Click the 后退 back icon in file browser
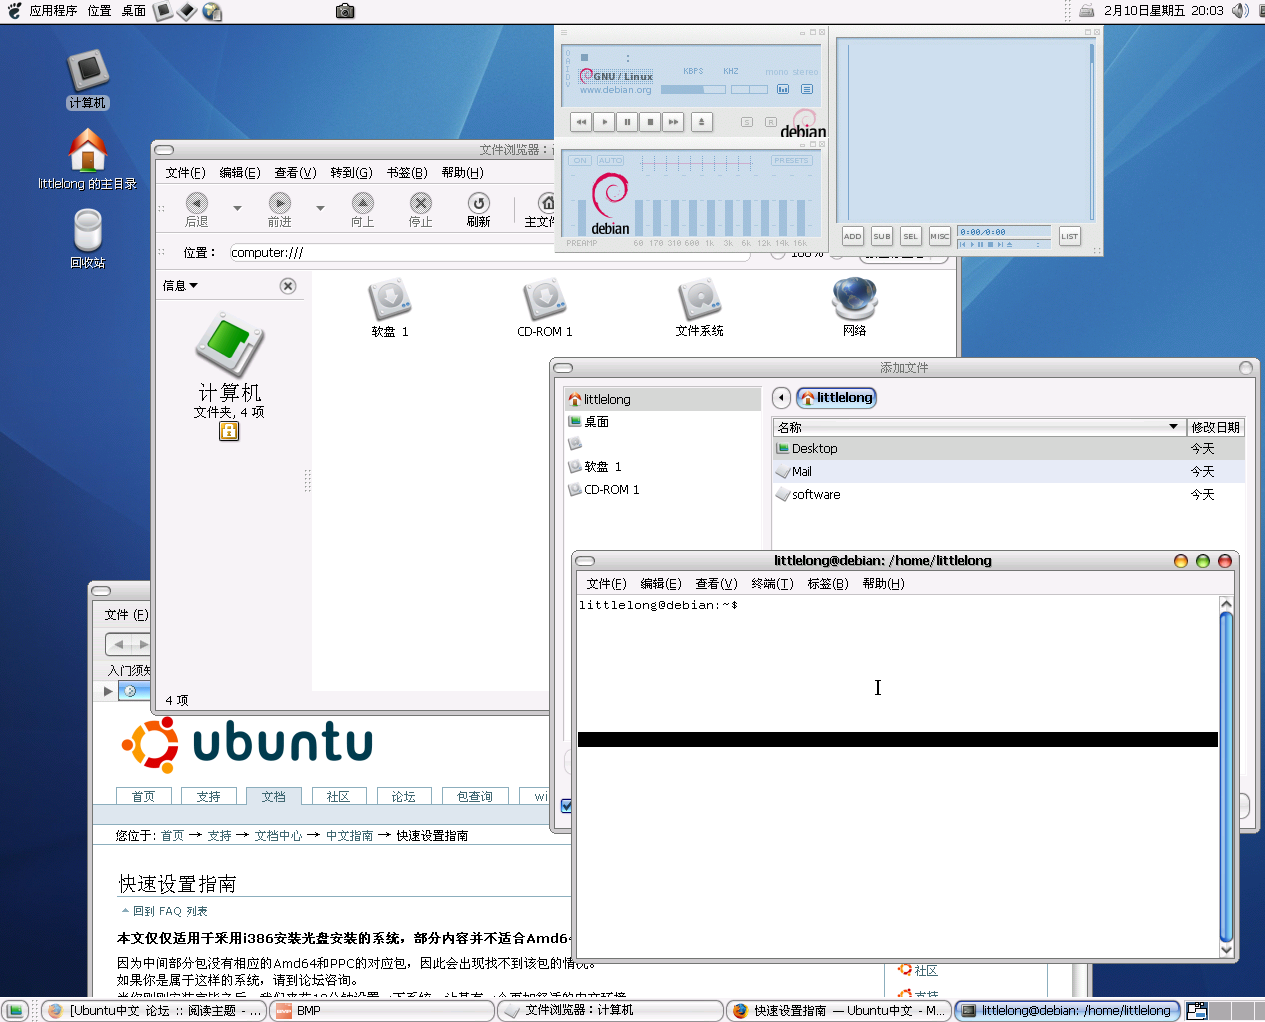 pos(197,203)
